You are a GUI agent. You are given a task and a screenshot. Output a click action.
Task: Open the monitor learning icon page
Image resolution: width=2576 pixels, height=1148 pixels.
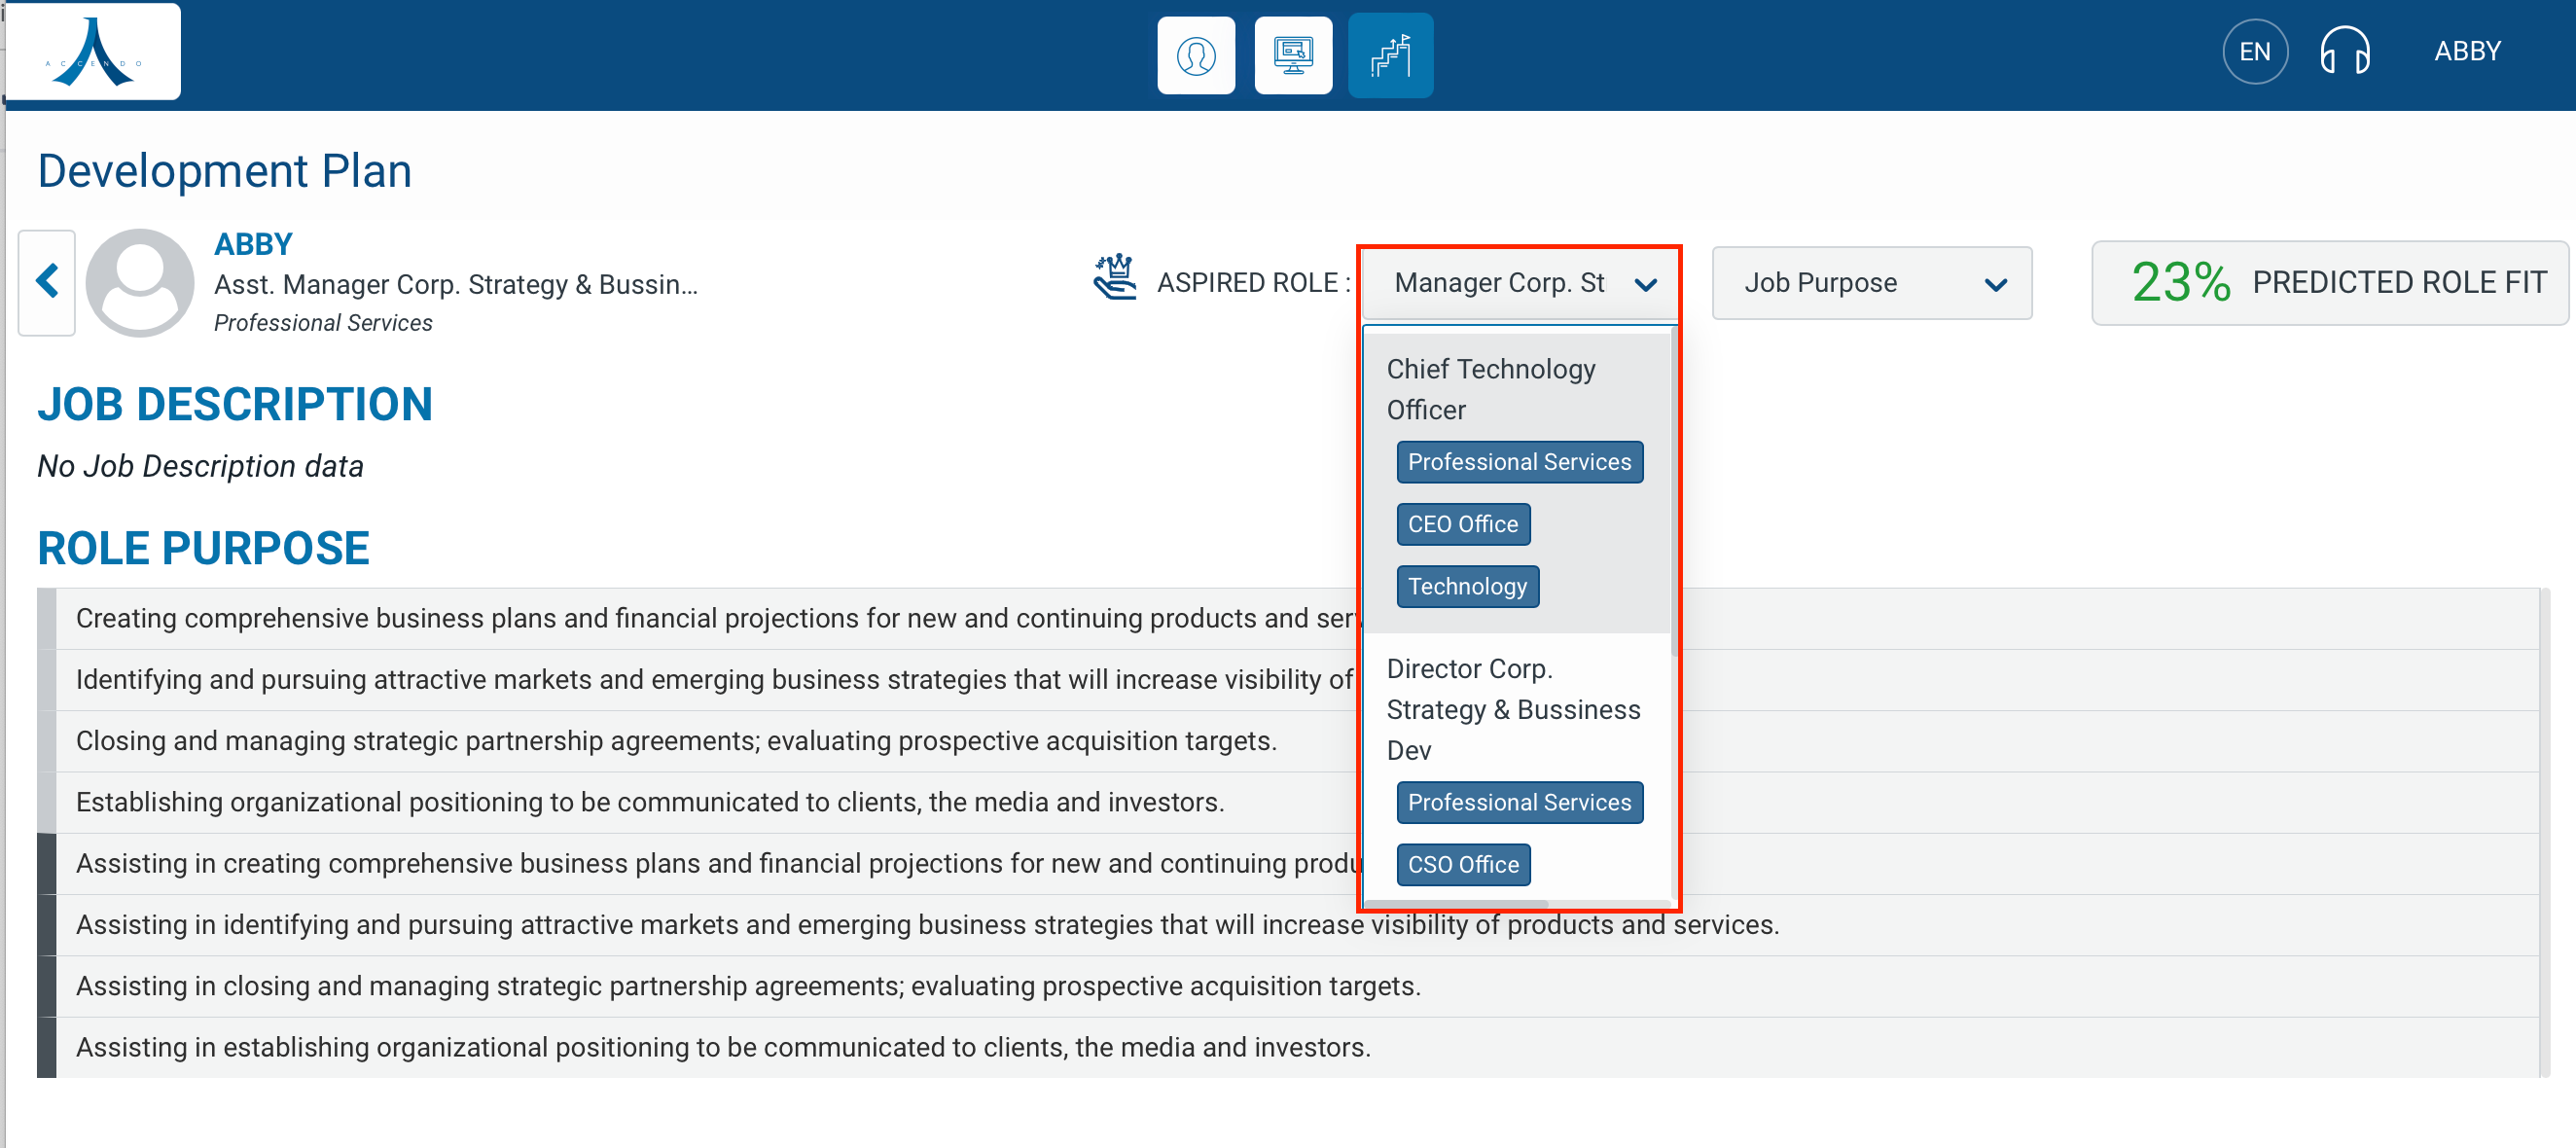1292,55
